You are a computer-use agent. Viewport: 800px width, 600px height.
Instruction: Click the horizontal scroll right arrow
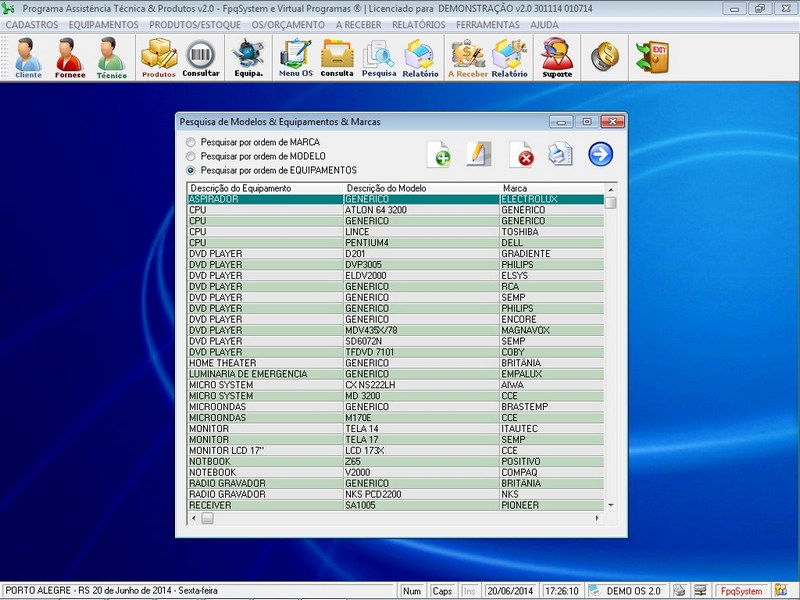[x=597, y=518]
